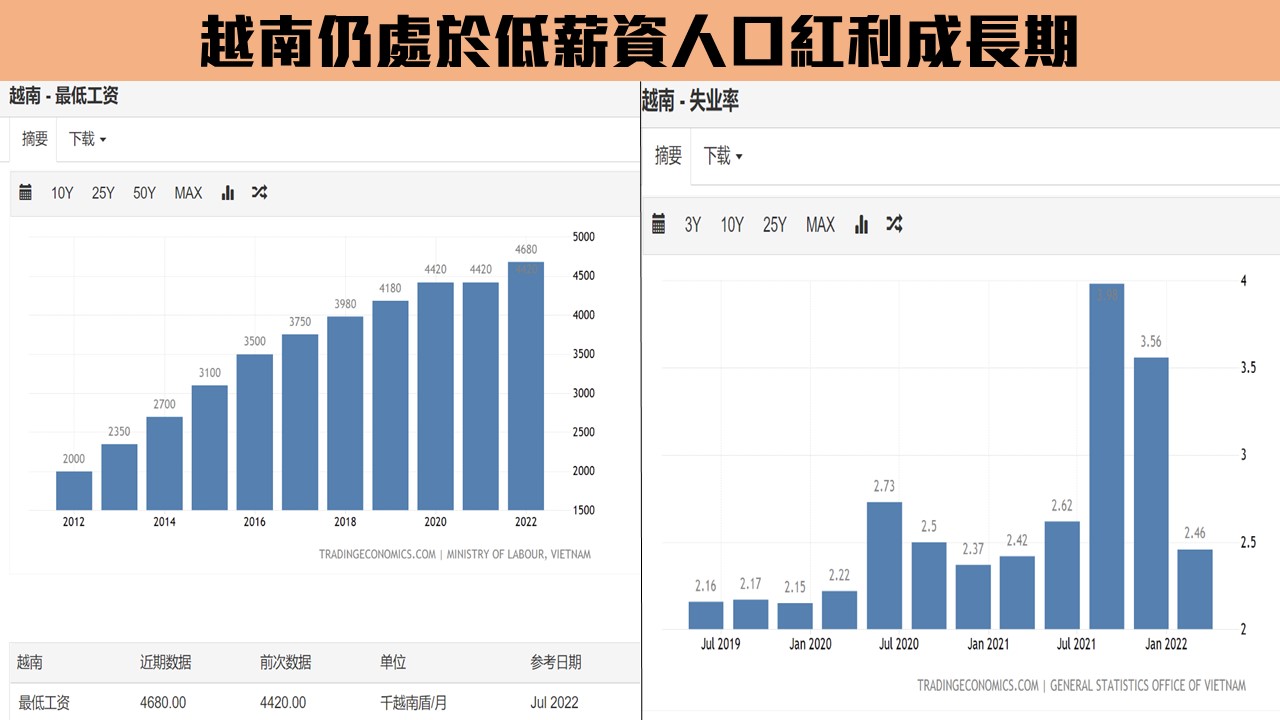The height and width of the screenshot is (720, 1280).
Task: Open chart type icon in unemployment rate toolbar
Action: click(861, 225)
